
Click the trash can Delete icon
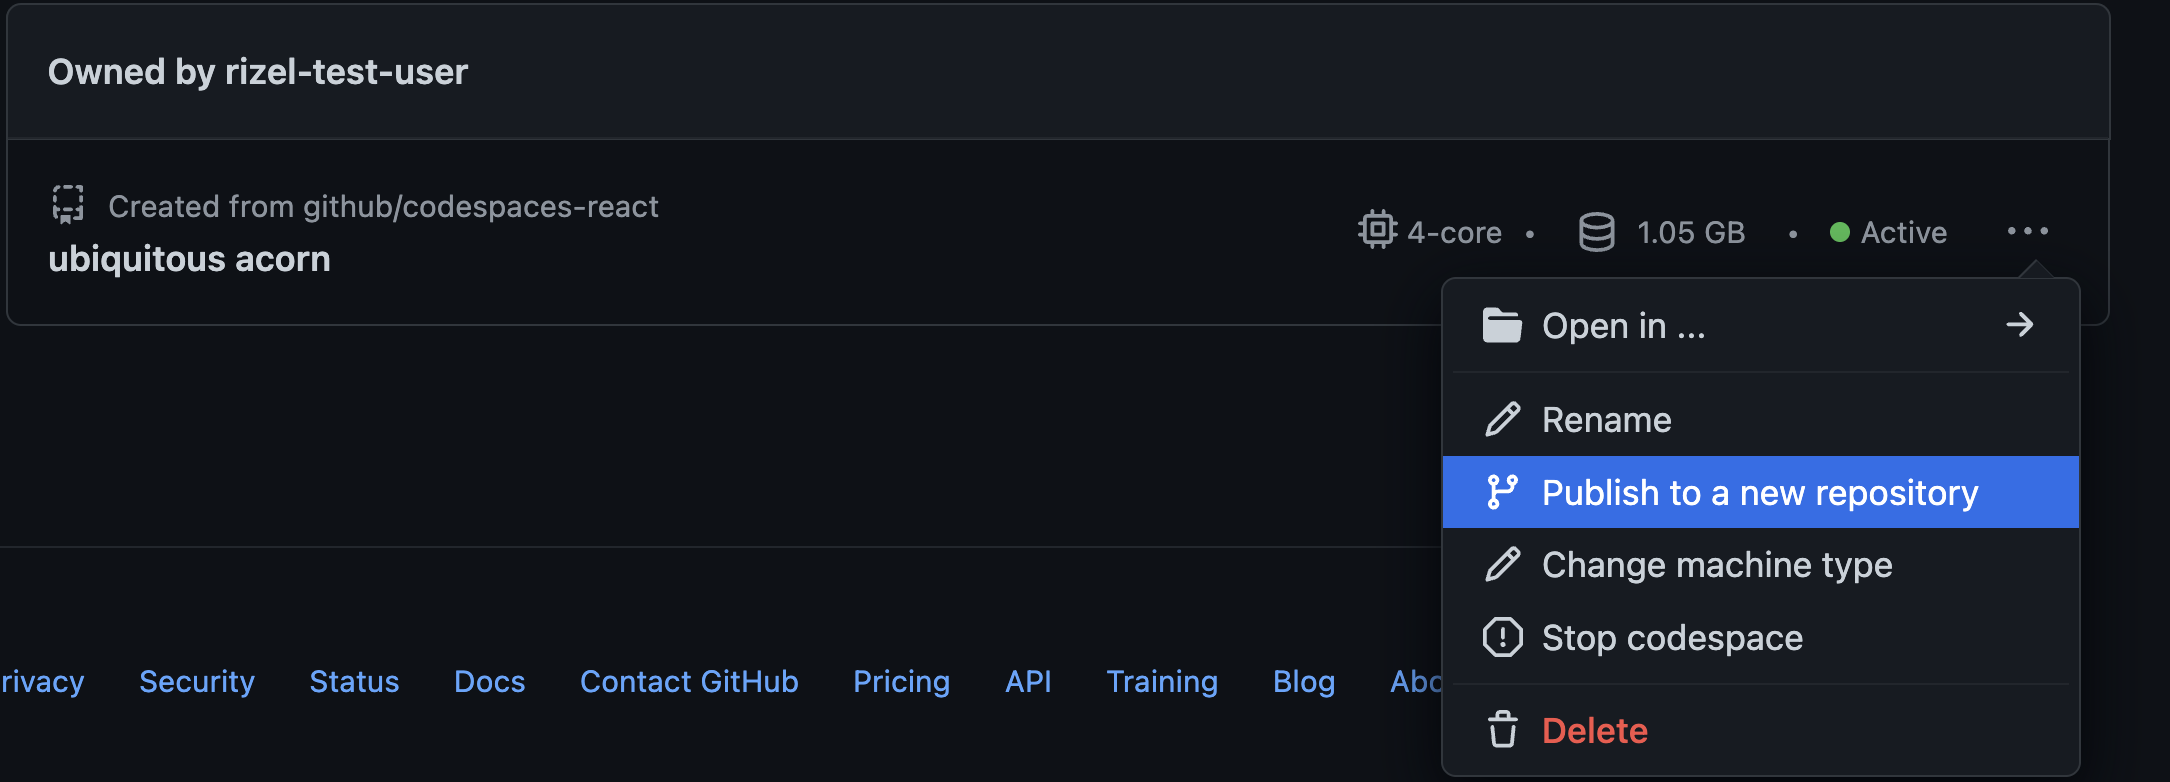(1502, 730)
